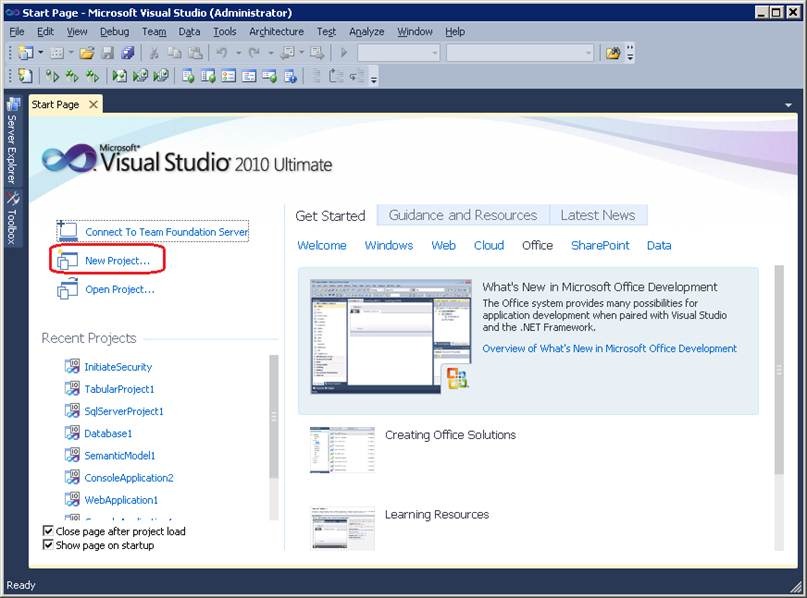807x598 pixels.
Task: Click Creating Office Solutions thumbnail
Action: coord(342,449)
